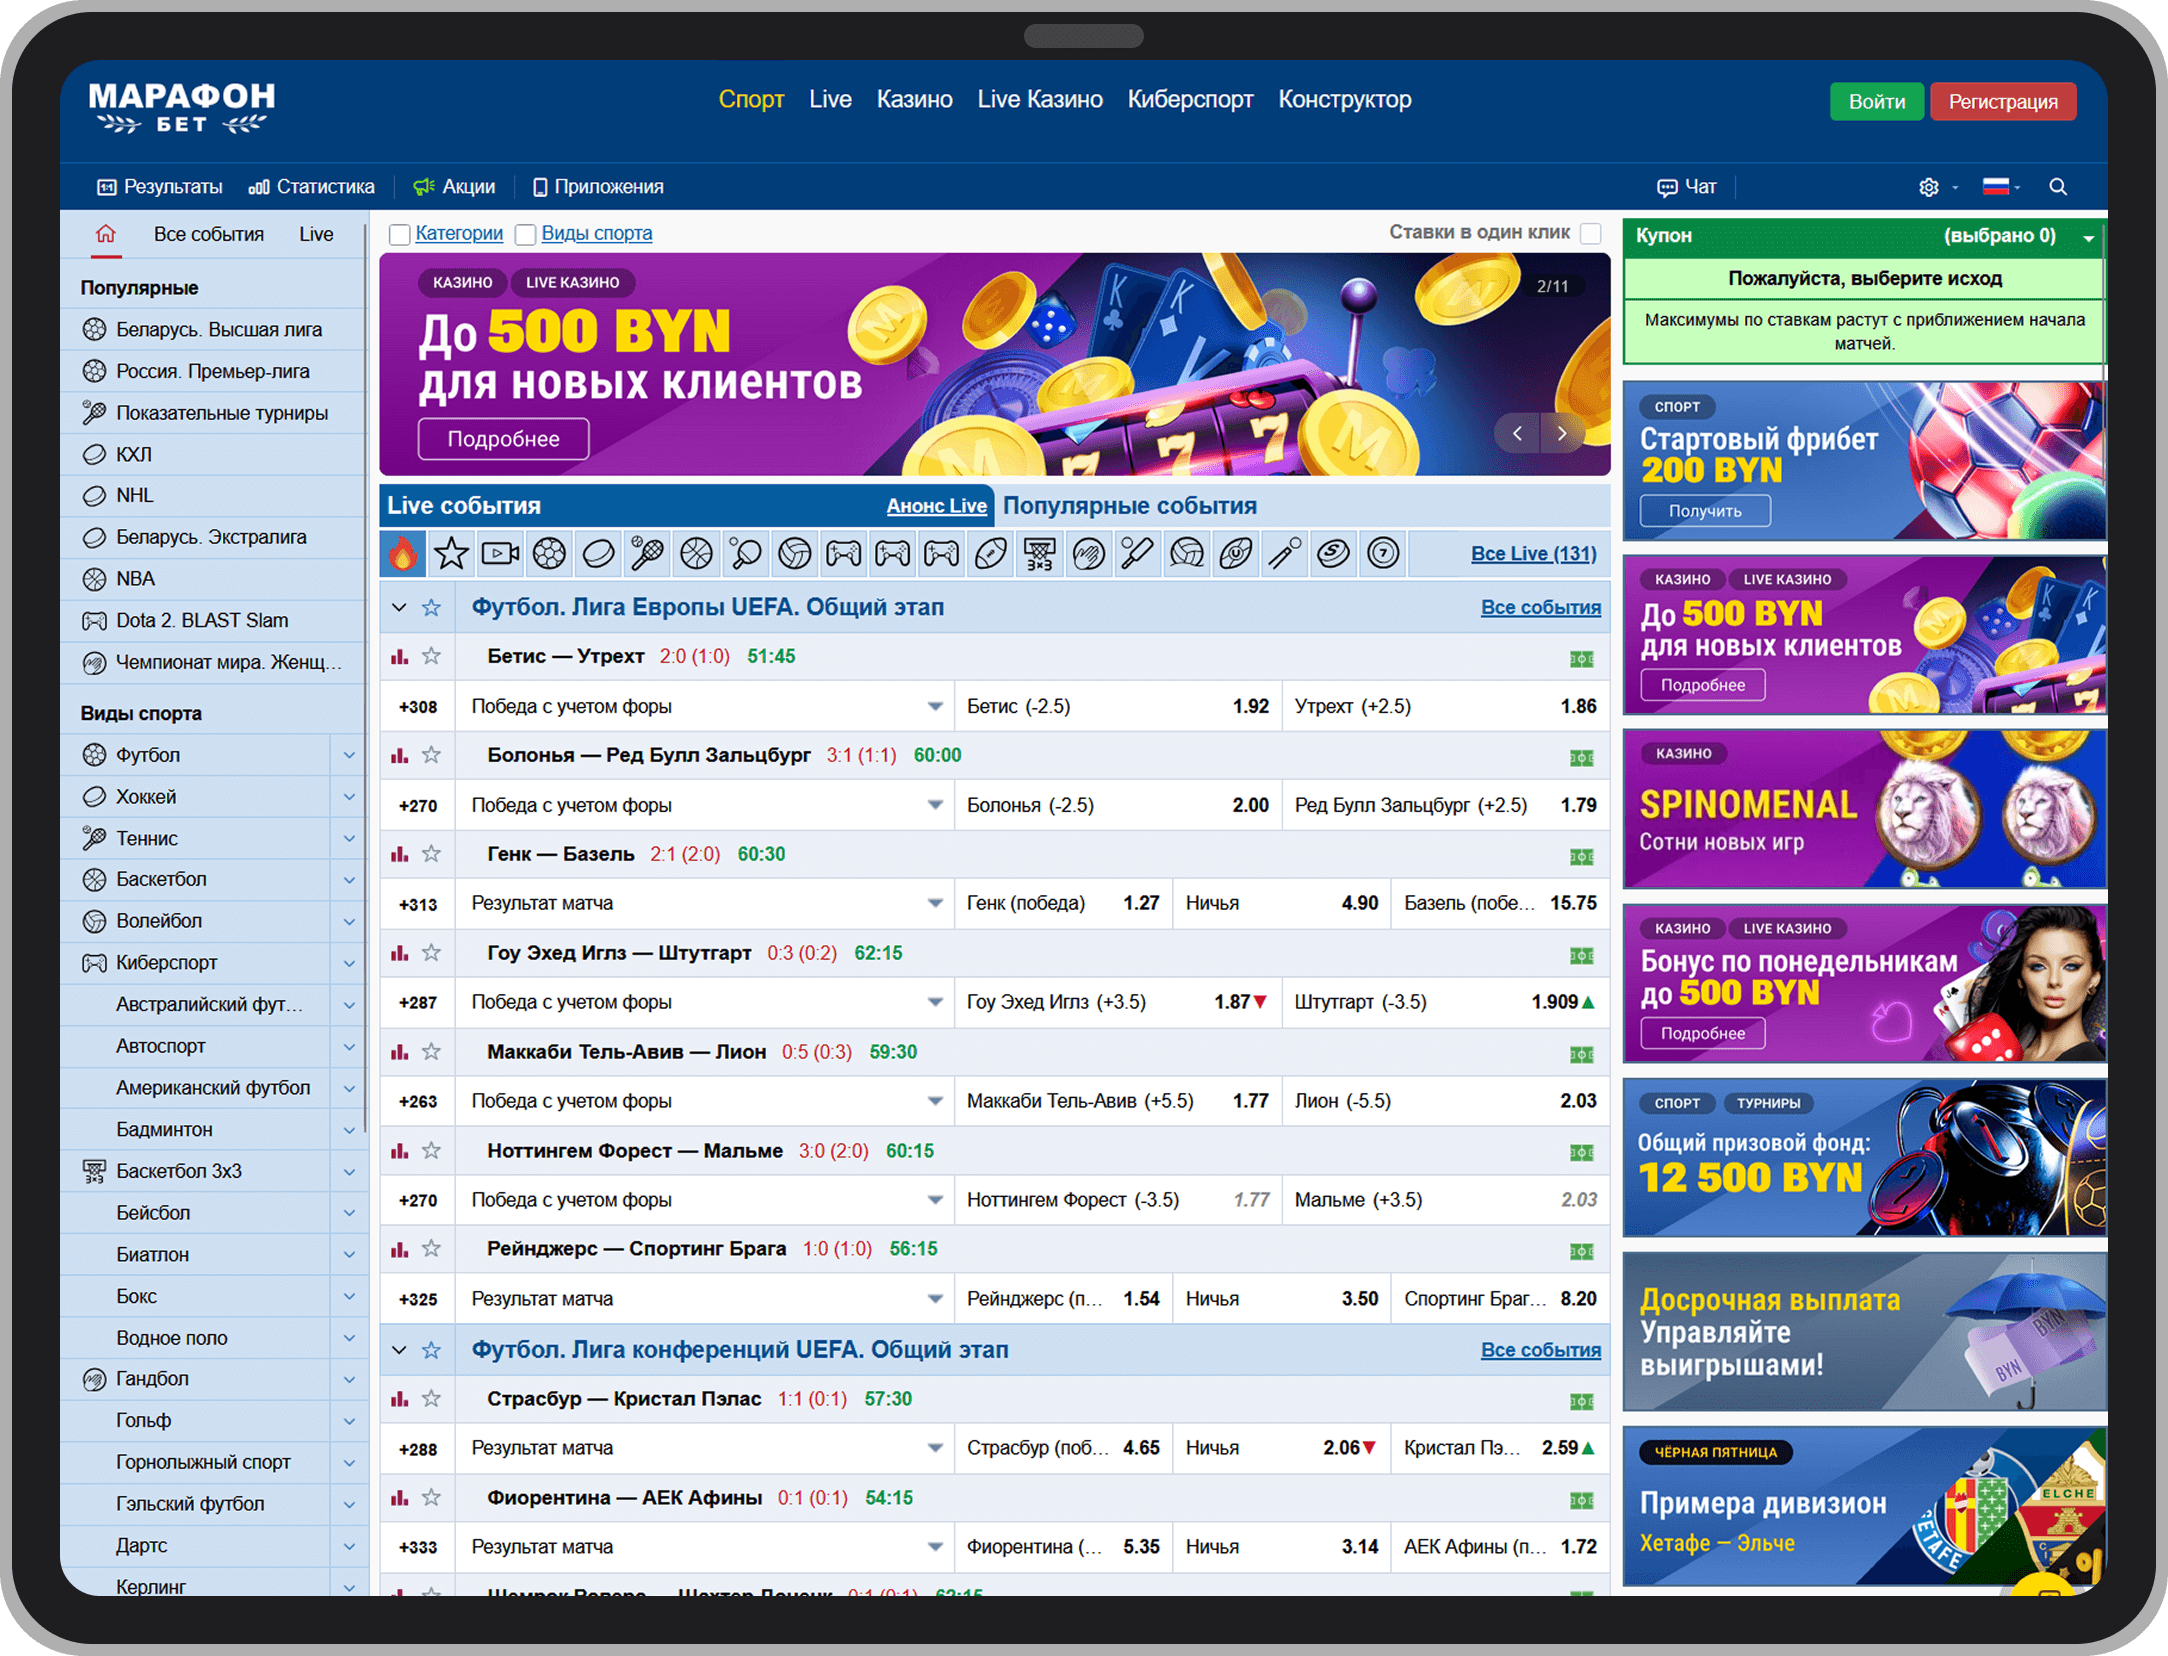Viewport: 2168px width, 1656px height.
Task: Filter live events by table tennis icon
Action: (746, 553)
